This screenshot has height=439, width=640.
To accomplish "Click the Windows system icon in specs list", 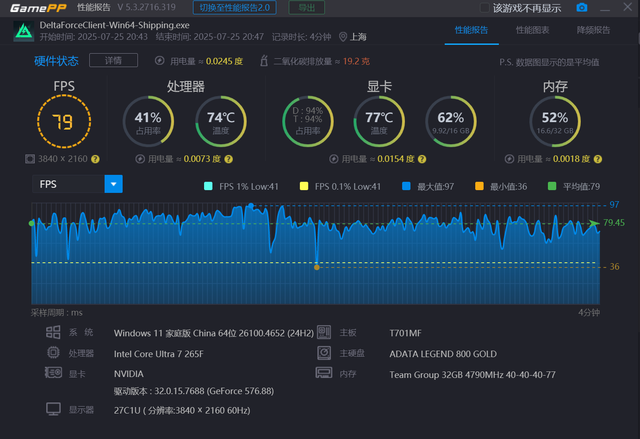I will tap(53, 332).
